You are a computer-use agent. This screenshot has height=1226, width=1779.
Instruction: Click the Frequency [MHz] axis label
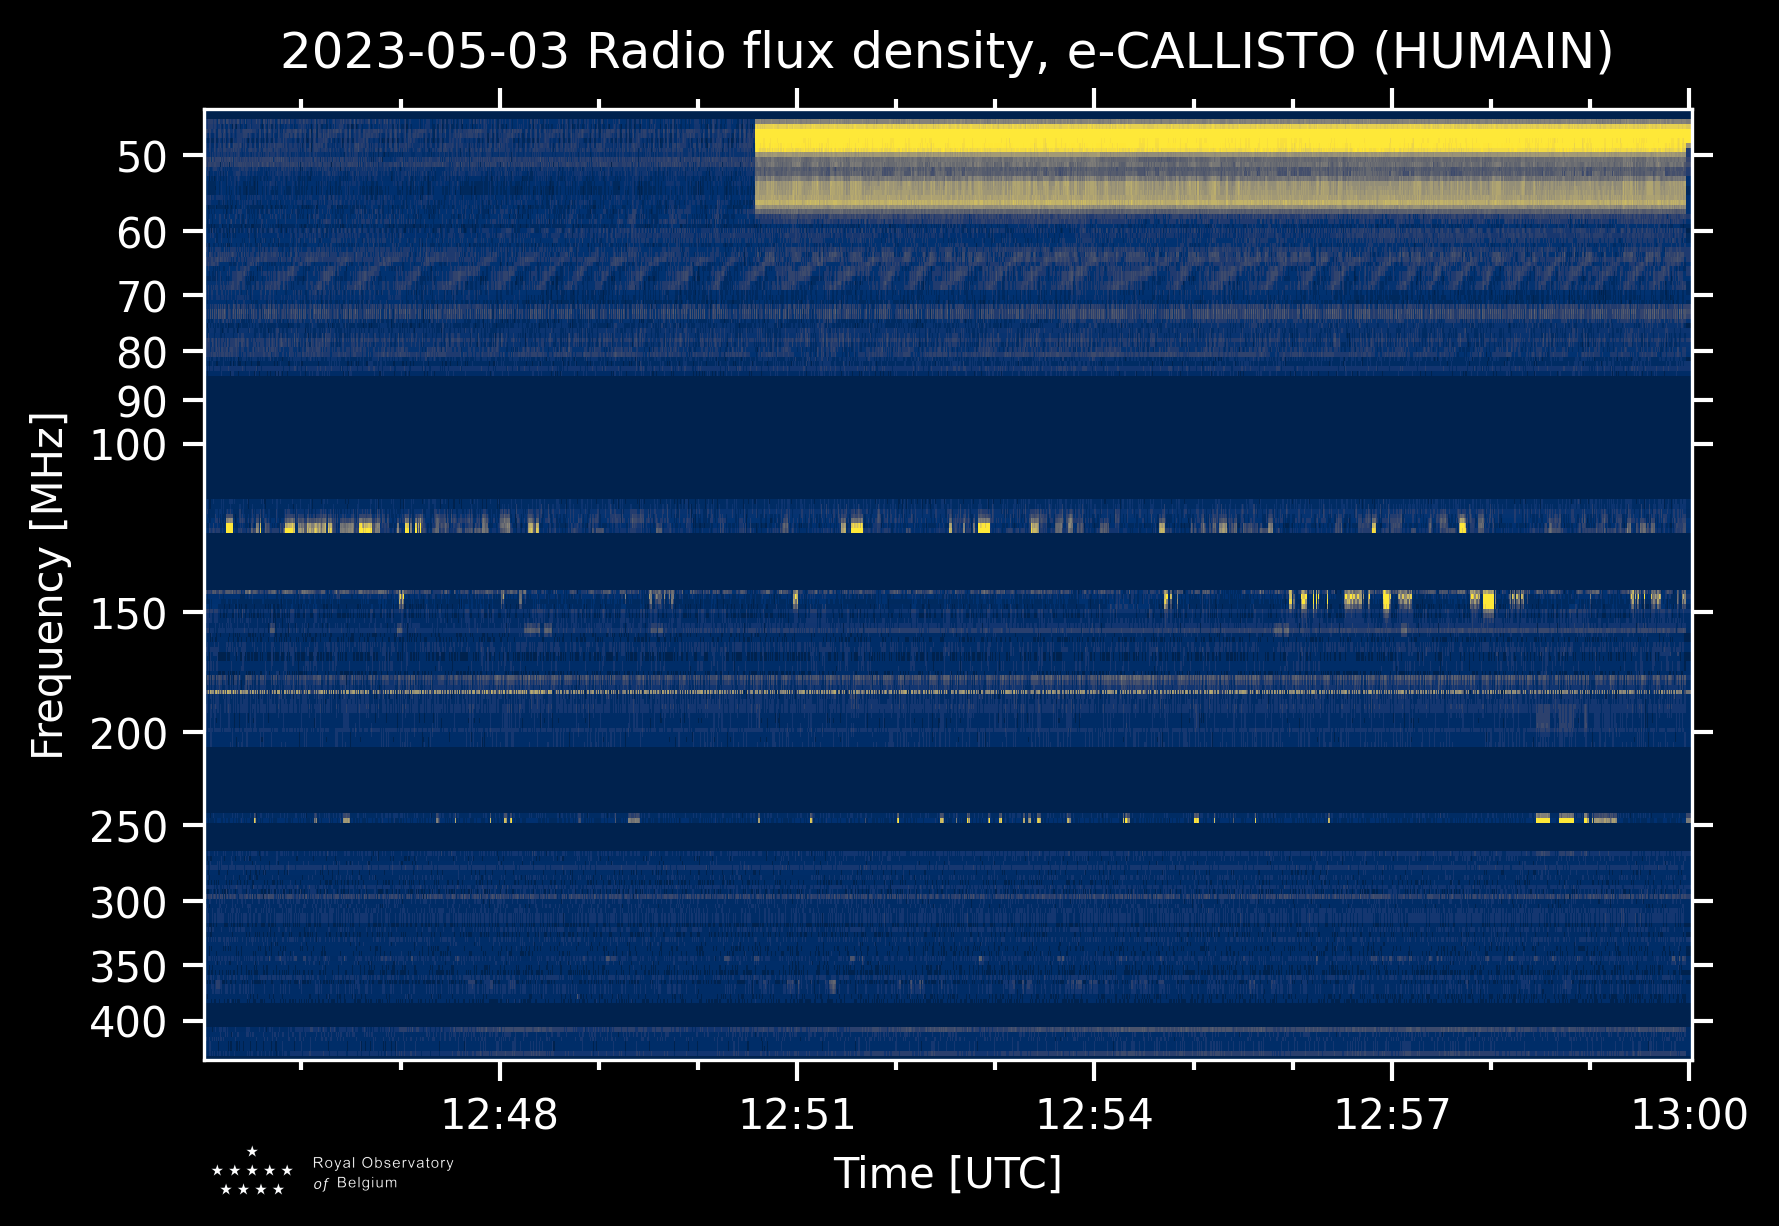coord(48,585)
